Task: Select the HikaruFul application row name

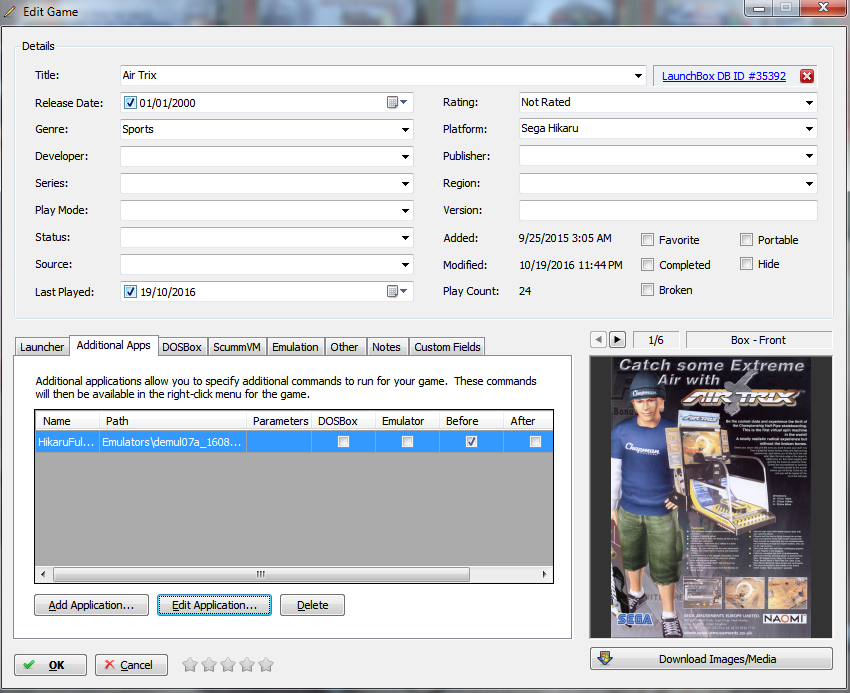Action: pos(67,442)
